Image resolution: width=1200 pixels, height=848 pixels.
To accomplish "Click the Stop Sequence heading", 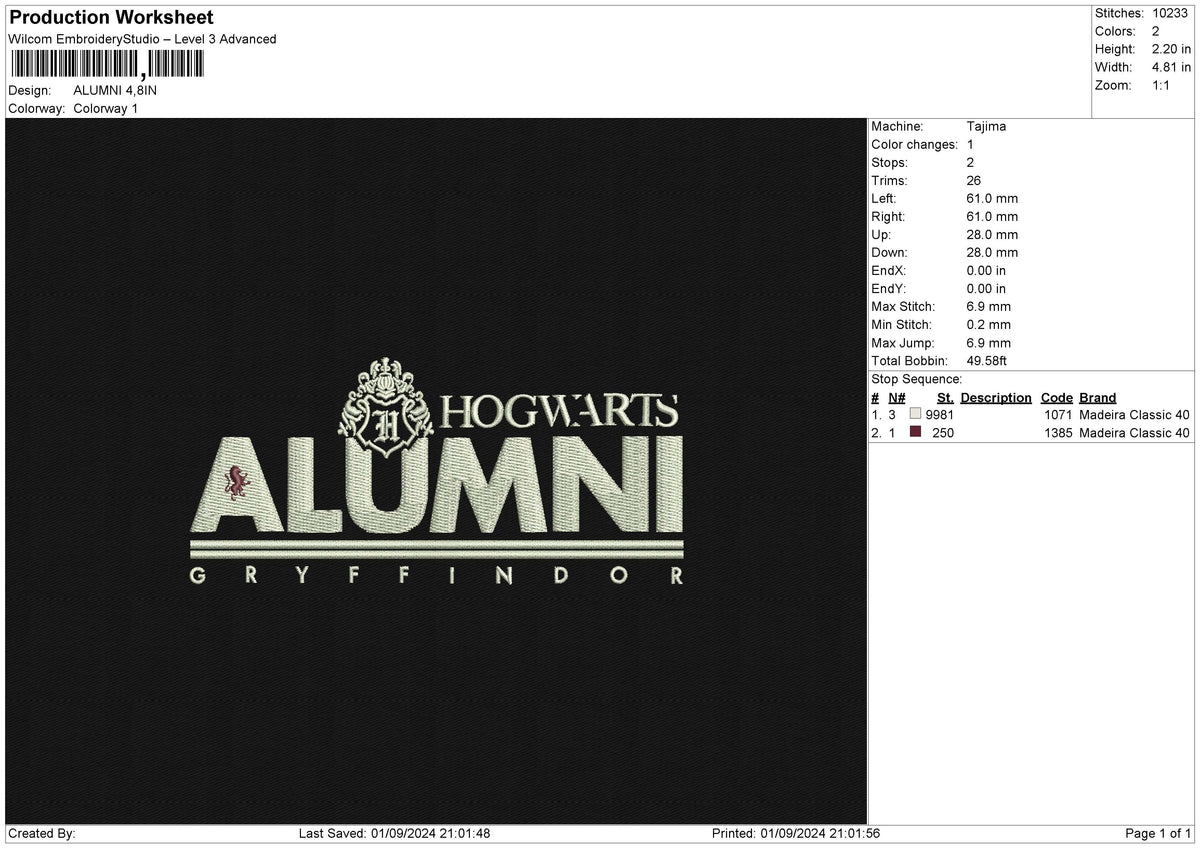I will (x=917, y=379).
